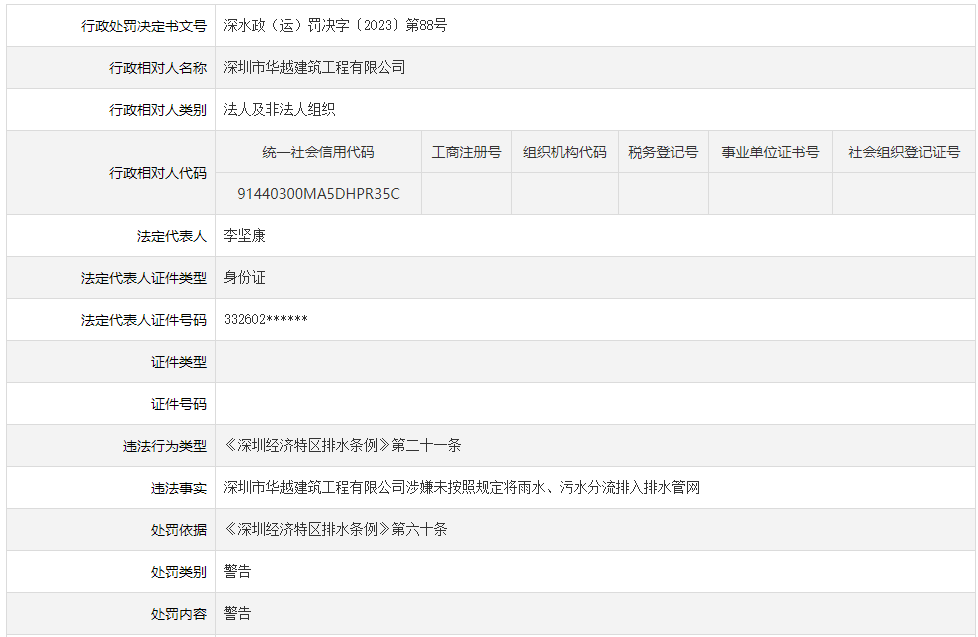
Task: Click the 违法行为类型 label
Action: pos(165,446)
